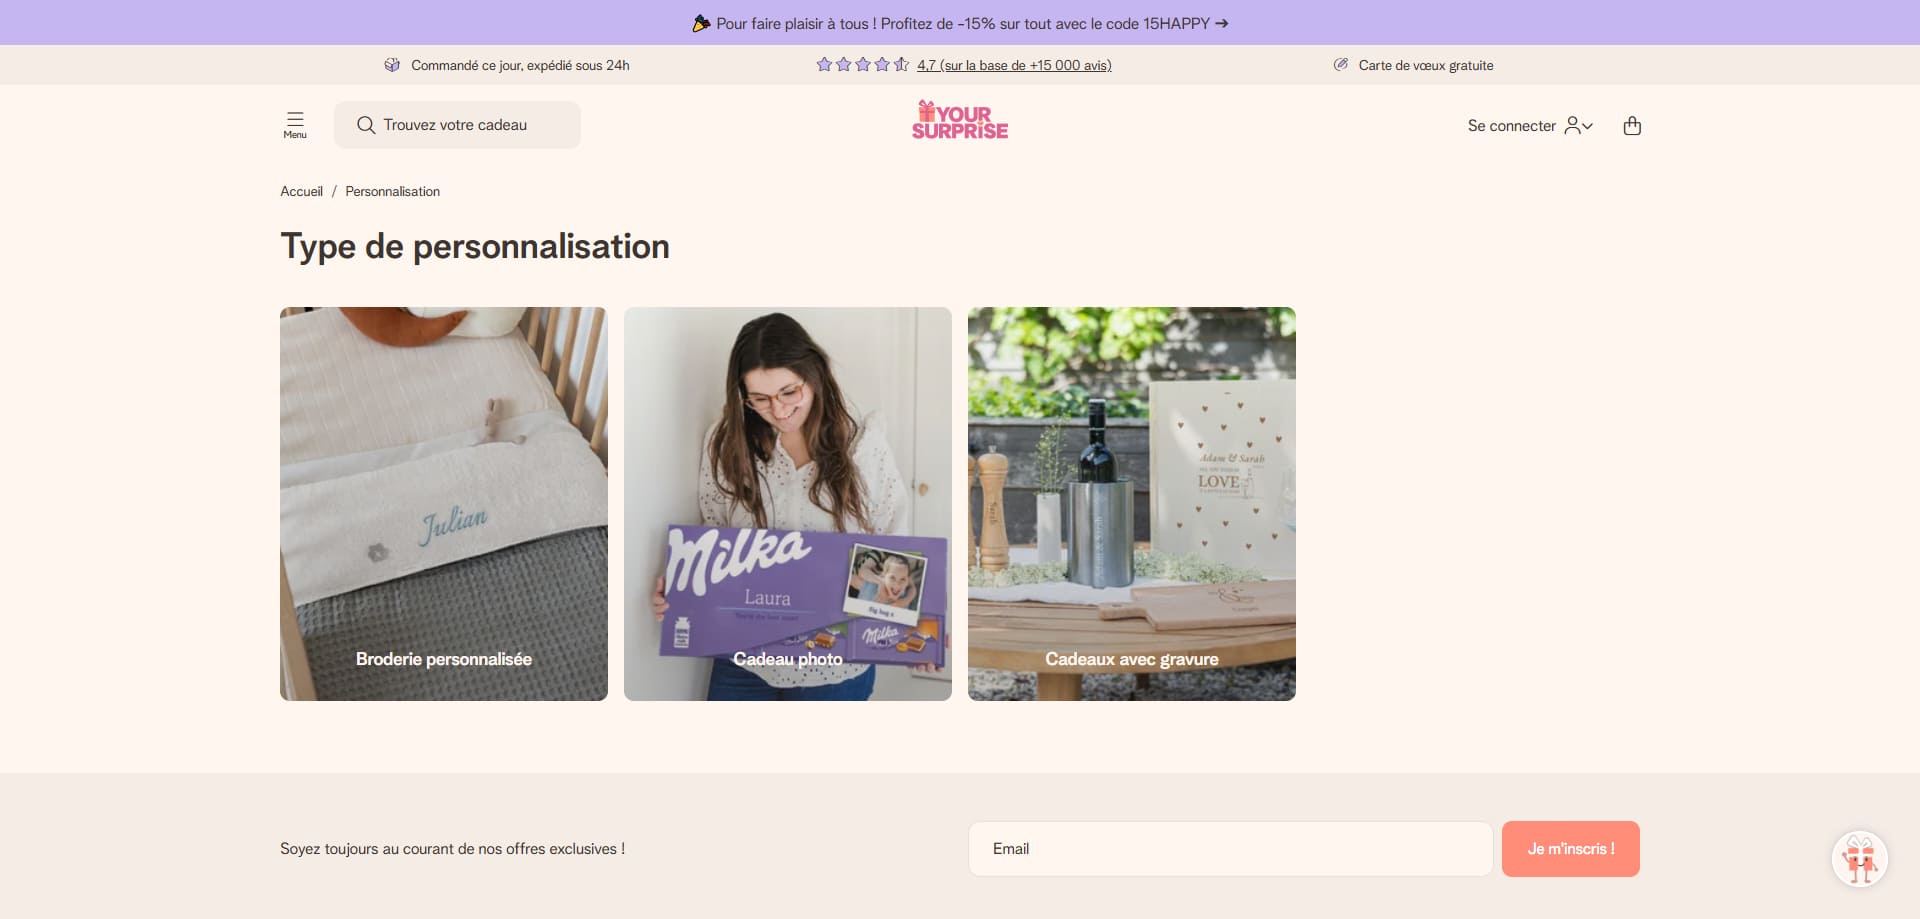Click the 'Type de personnalisation' heading

click(x=475, y=247)
